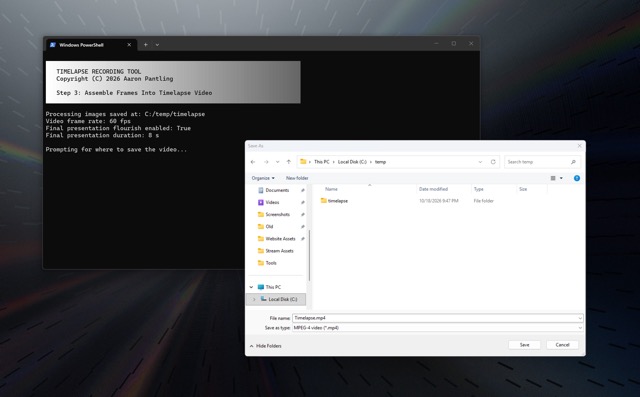Open Old folder in sidebar

269,226
